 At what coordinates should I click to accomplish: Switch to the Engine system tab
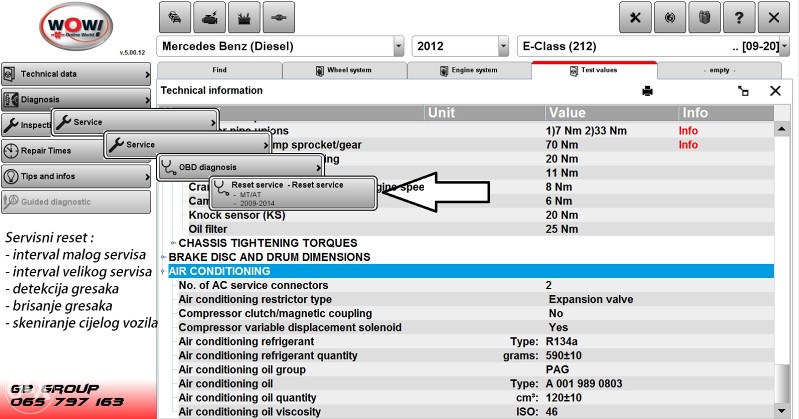[x=469, y=70]
